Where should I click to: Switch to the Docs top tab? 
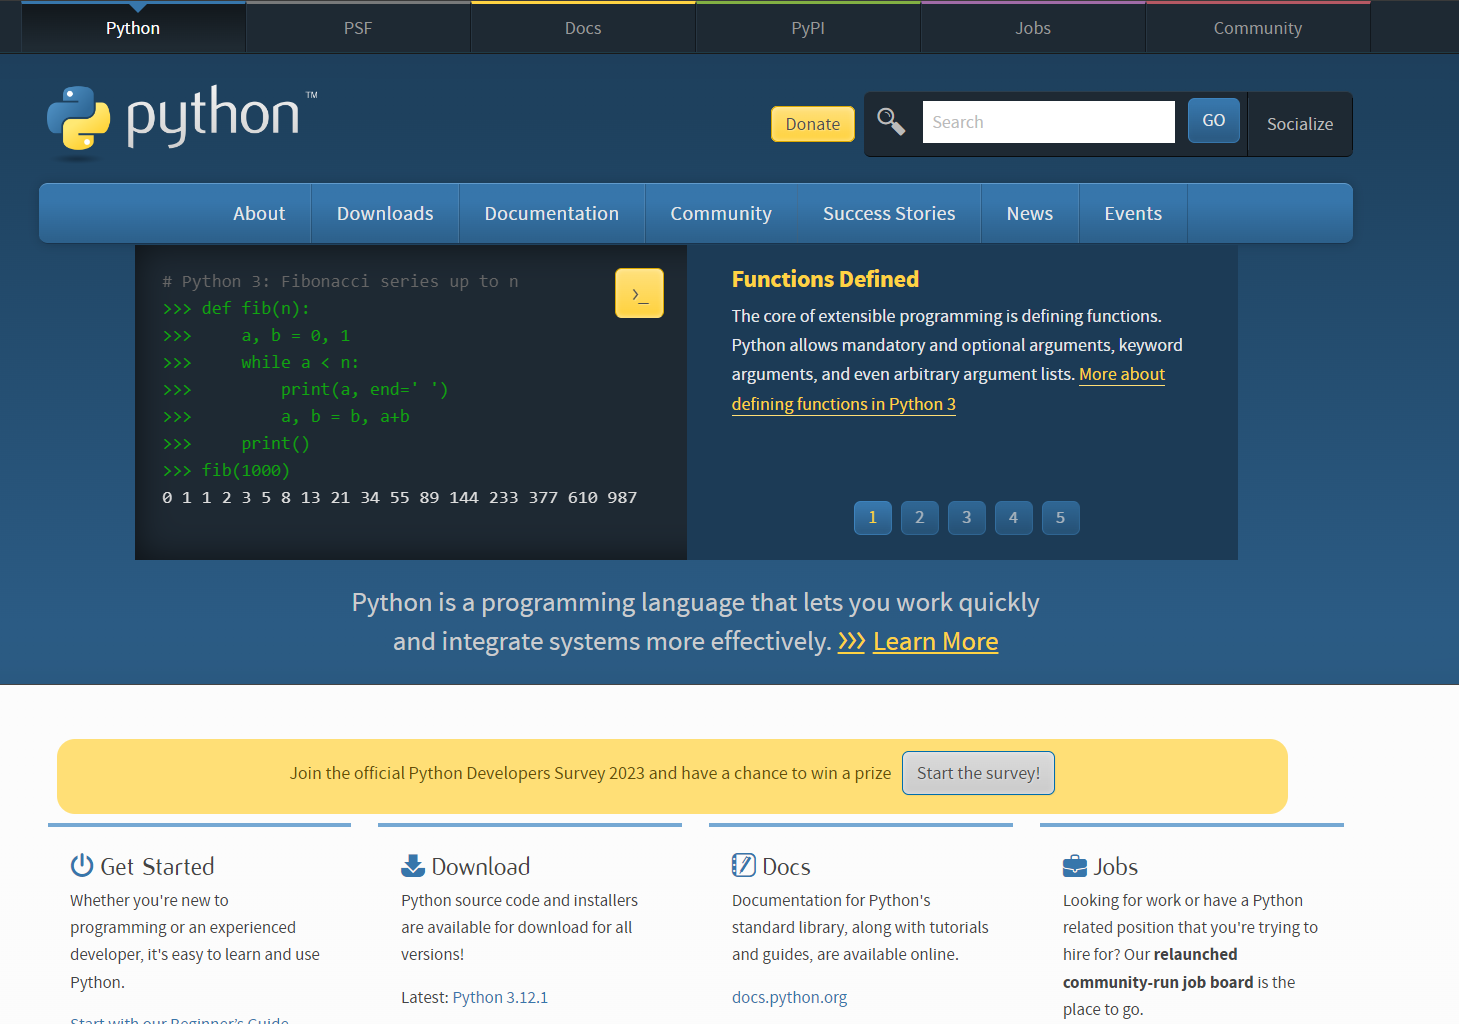click(583, 28)
